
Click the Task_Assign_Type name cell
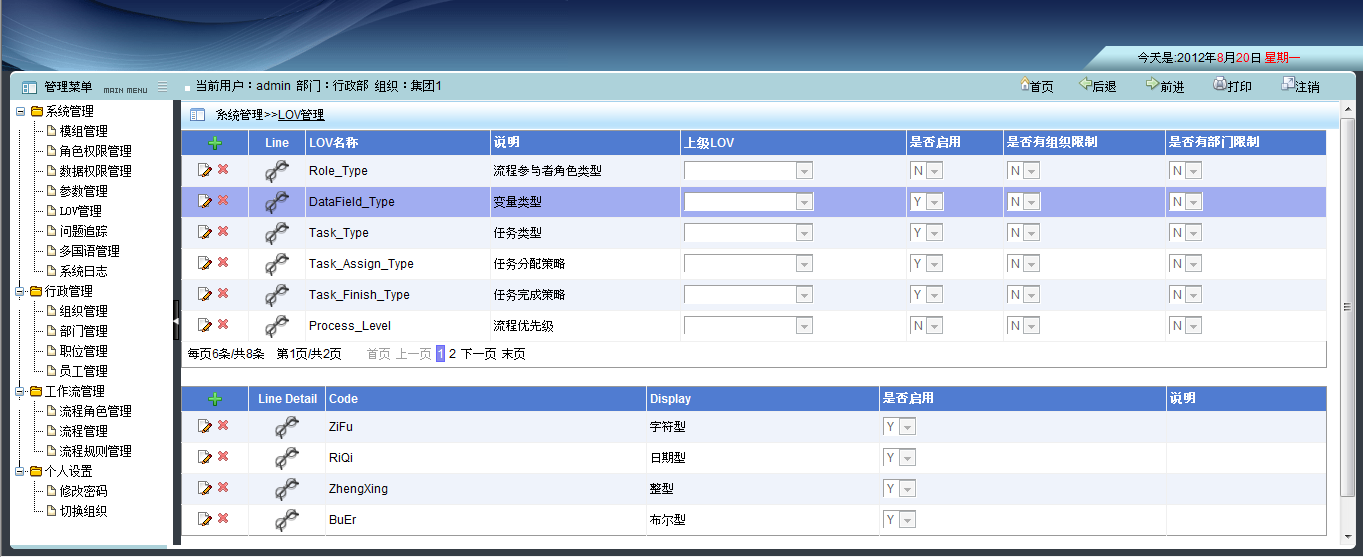397,264
